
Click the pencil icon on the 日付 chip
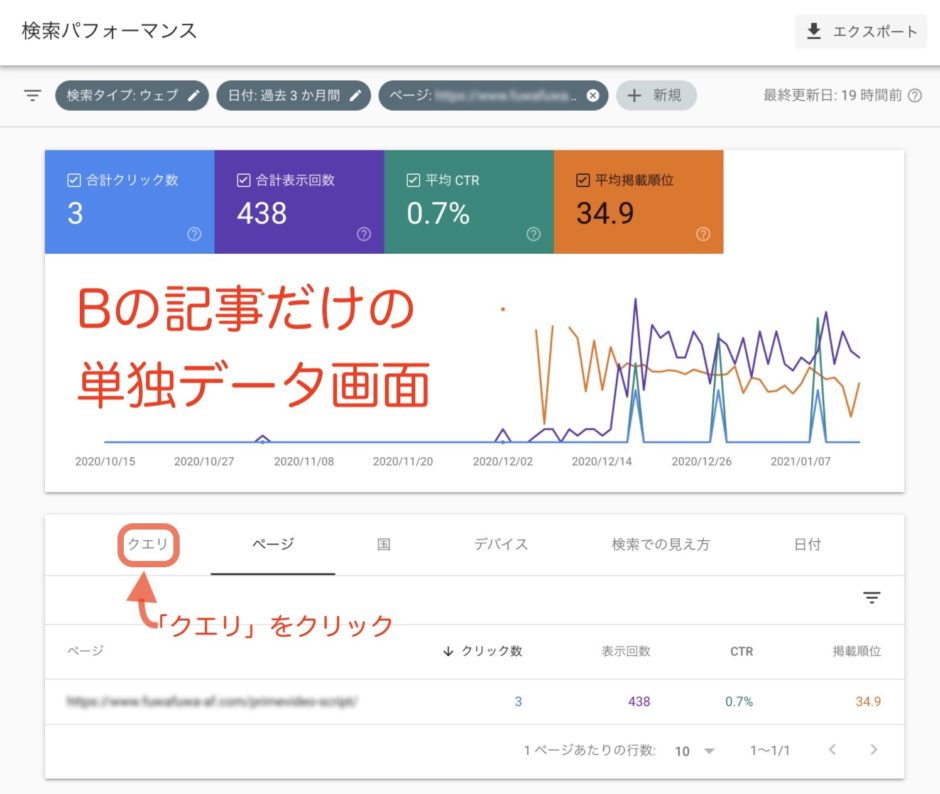click(x=355, y=95)
